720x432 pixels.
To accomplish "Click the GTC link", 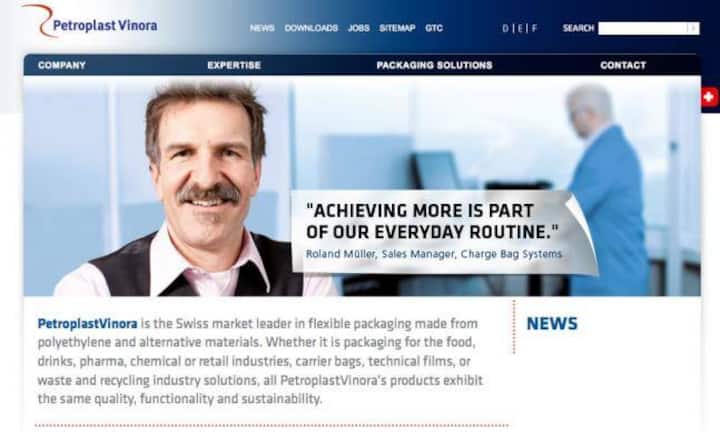I will click(434, 28).
